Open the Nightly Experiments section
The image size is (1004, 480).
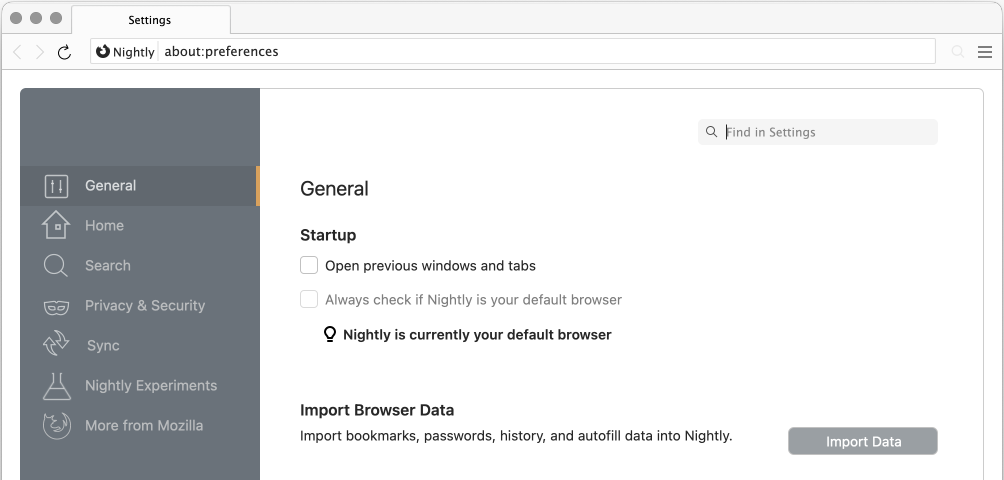150,386
